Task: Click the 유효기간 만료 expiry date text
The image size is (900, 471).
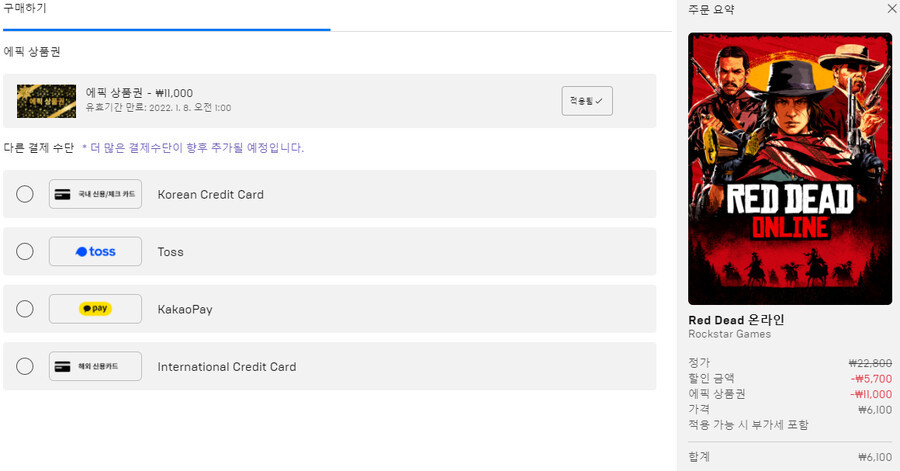Action: click(158, 108)
